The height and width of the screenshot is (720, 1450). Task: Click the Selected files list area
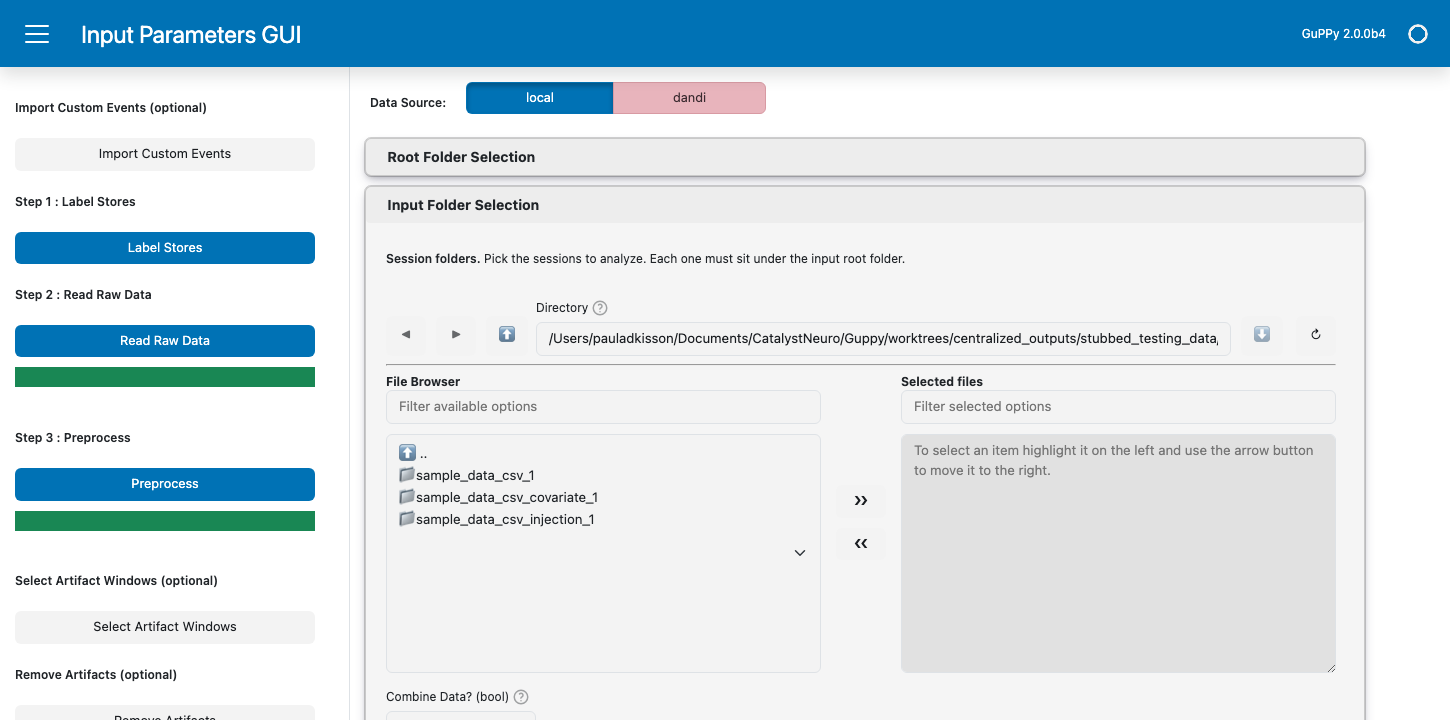[1118, 553]
